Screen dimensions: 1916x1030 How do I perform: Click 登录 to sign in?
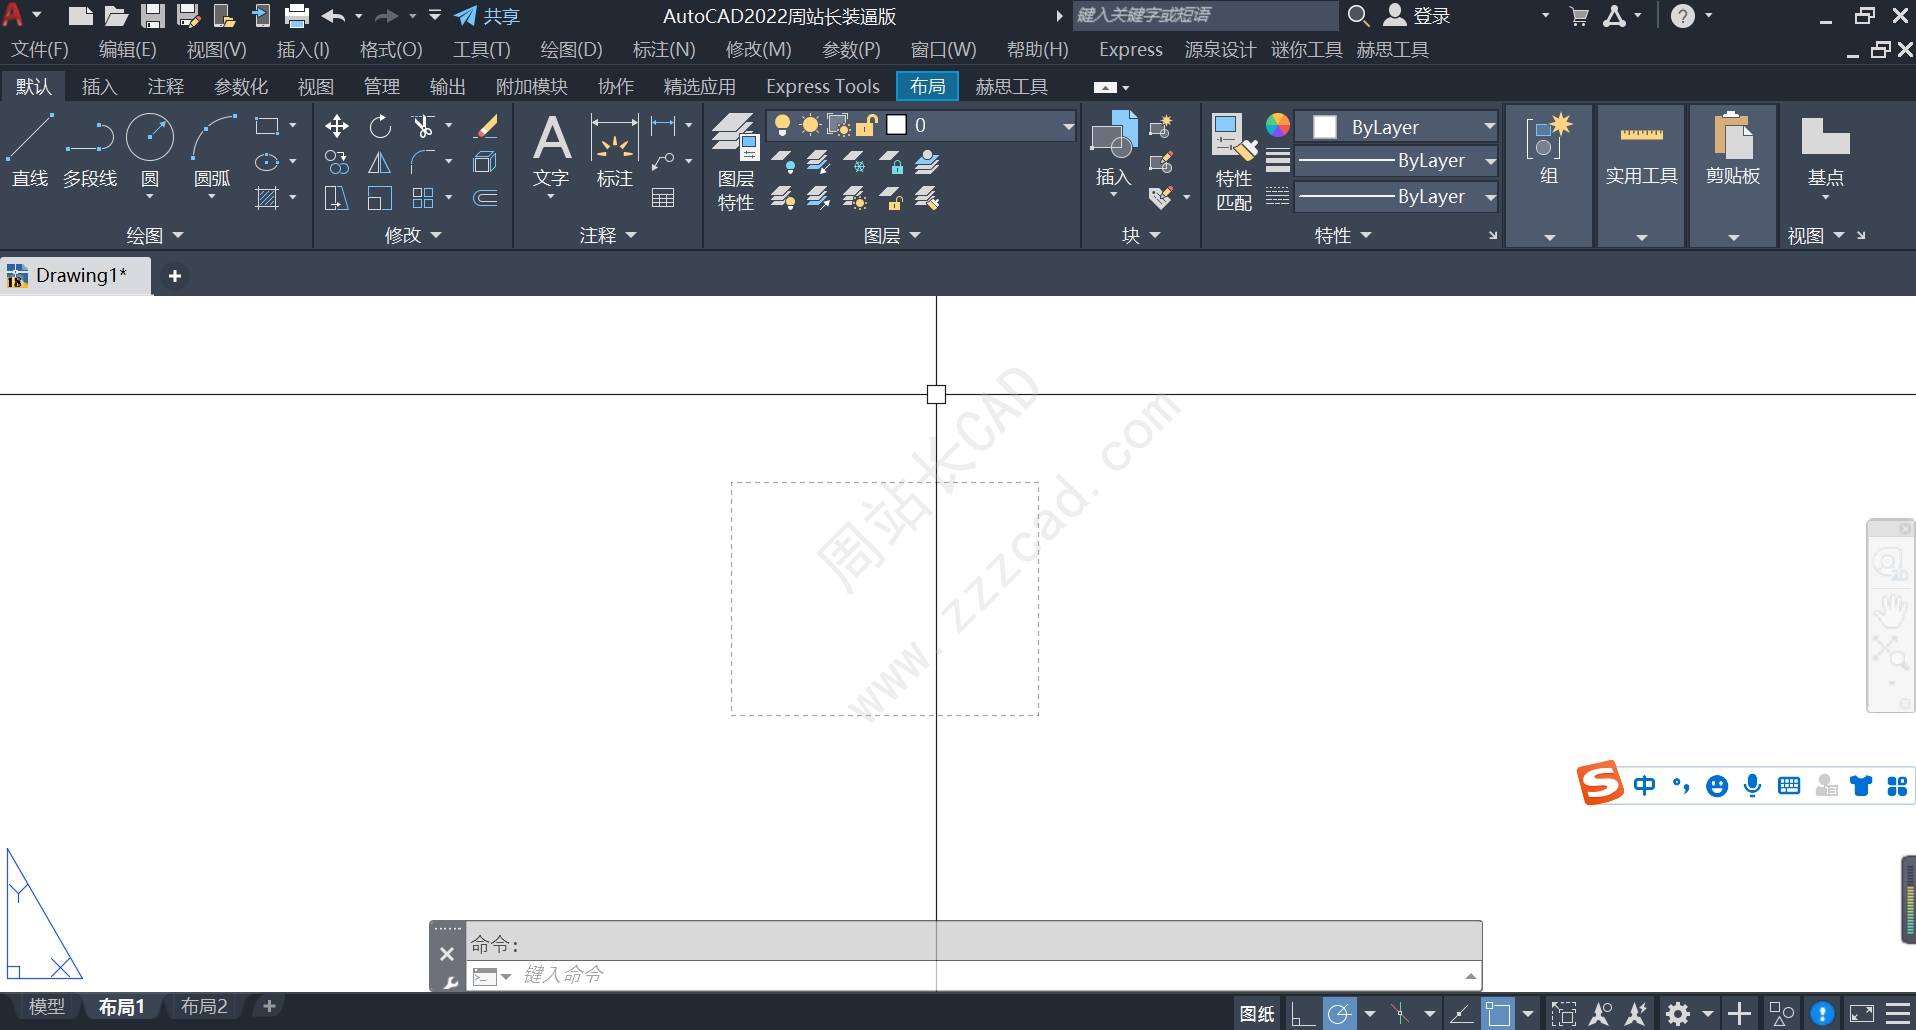point(1418,16)
